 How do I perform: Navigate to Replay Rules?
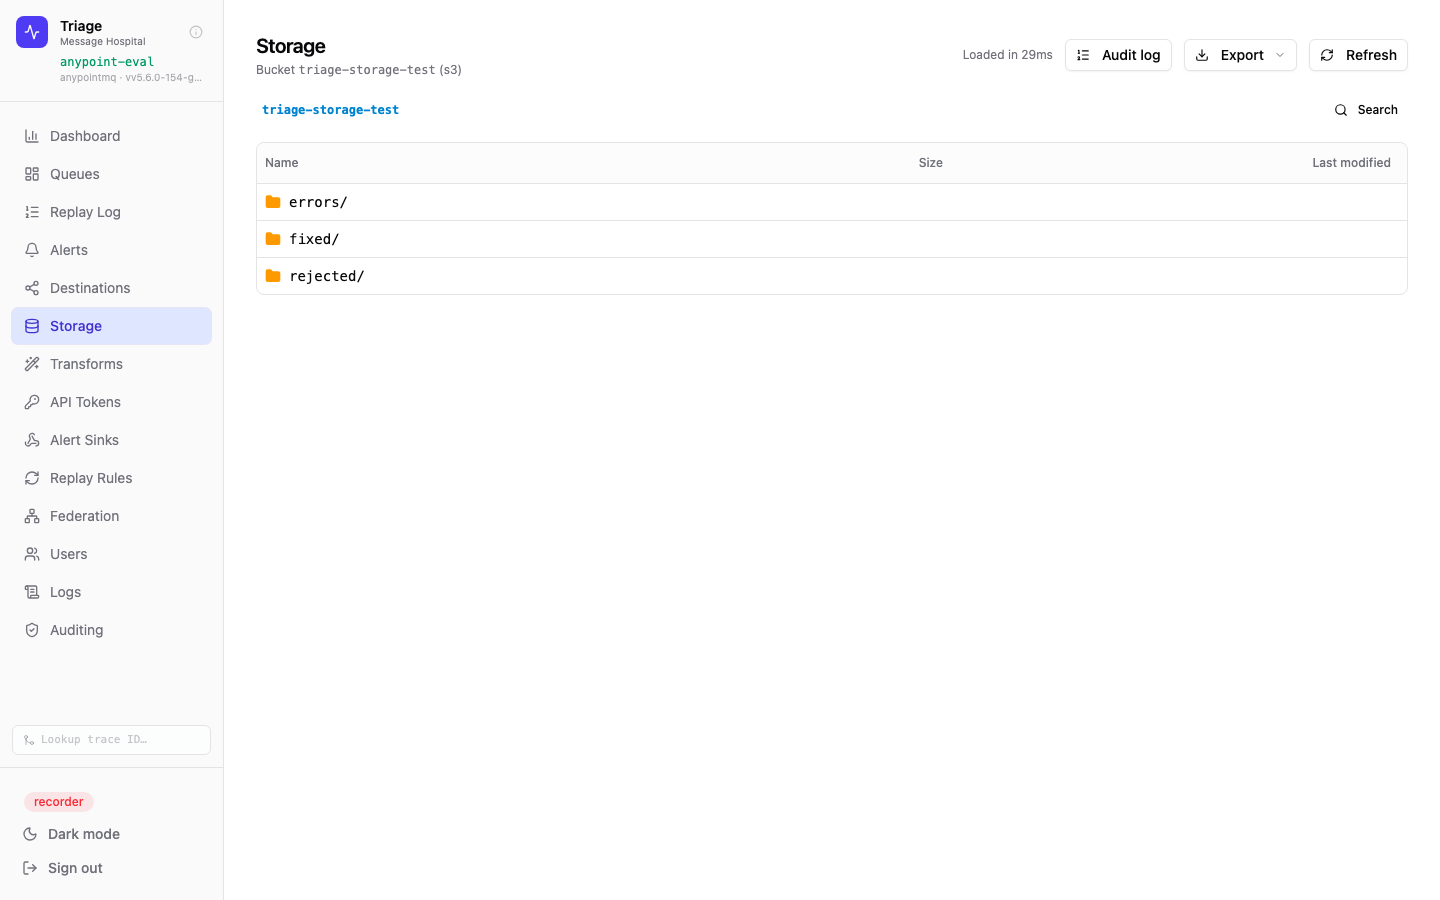111,478
